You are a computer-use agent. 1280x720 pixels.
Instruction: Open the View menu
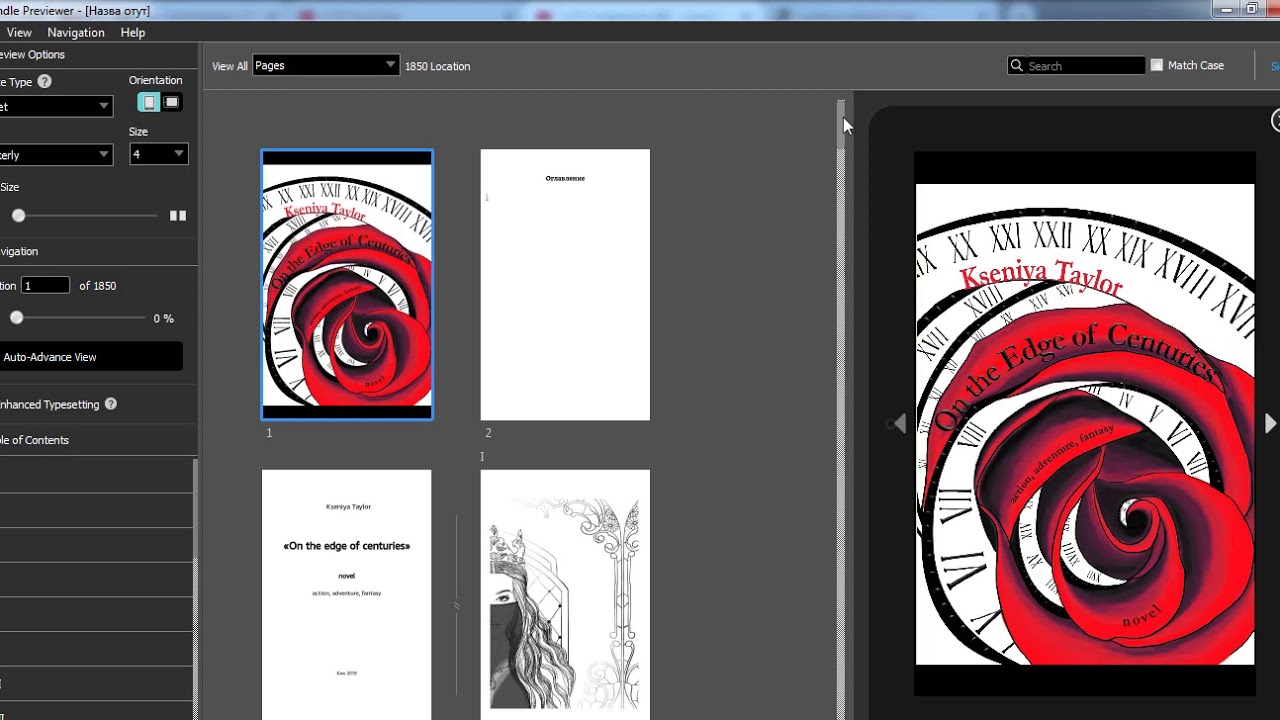19,32
